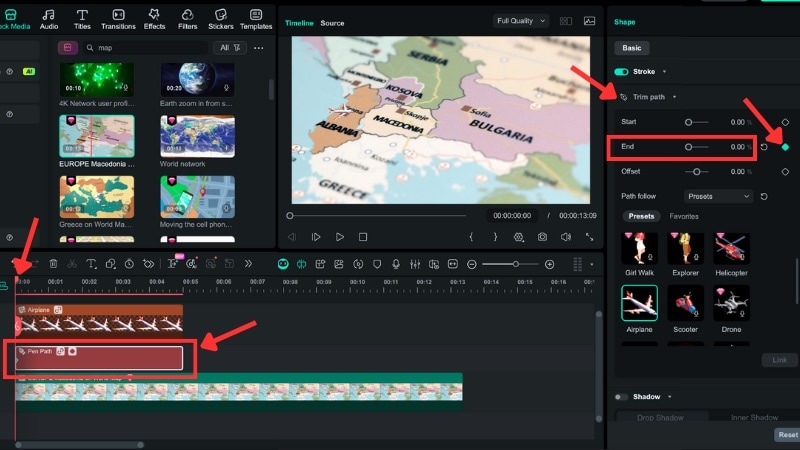
Task: Switch to Favorites presets tab
Action: tap(684, 216)
